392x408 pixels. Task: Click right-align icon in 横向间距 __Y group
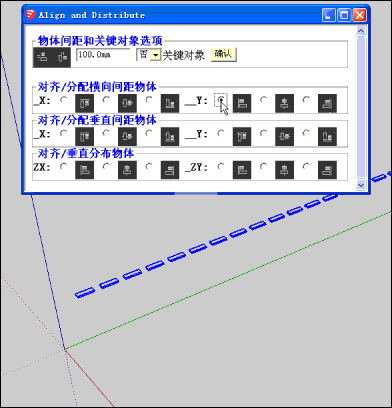coord(327,103)
